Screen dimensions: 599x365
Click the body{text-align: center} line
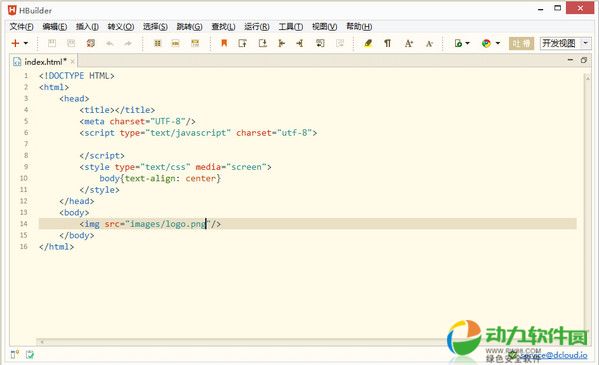(160, 178)
